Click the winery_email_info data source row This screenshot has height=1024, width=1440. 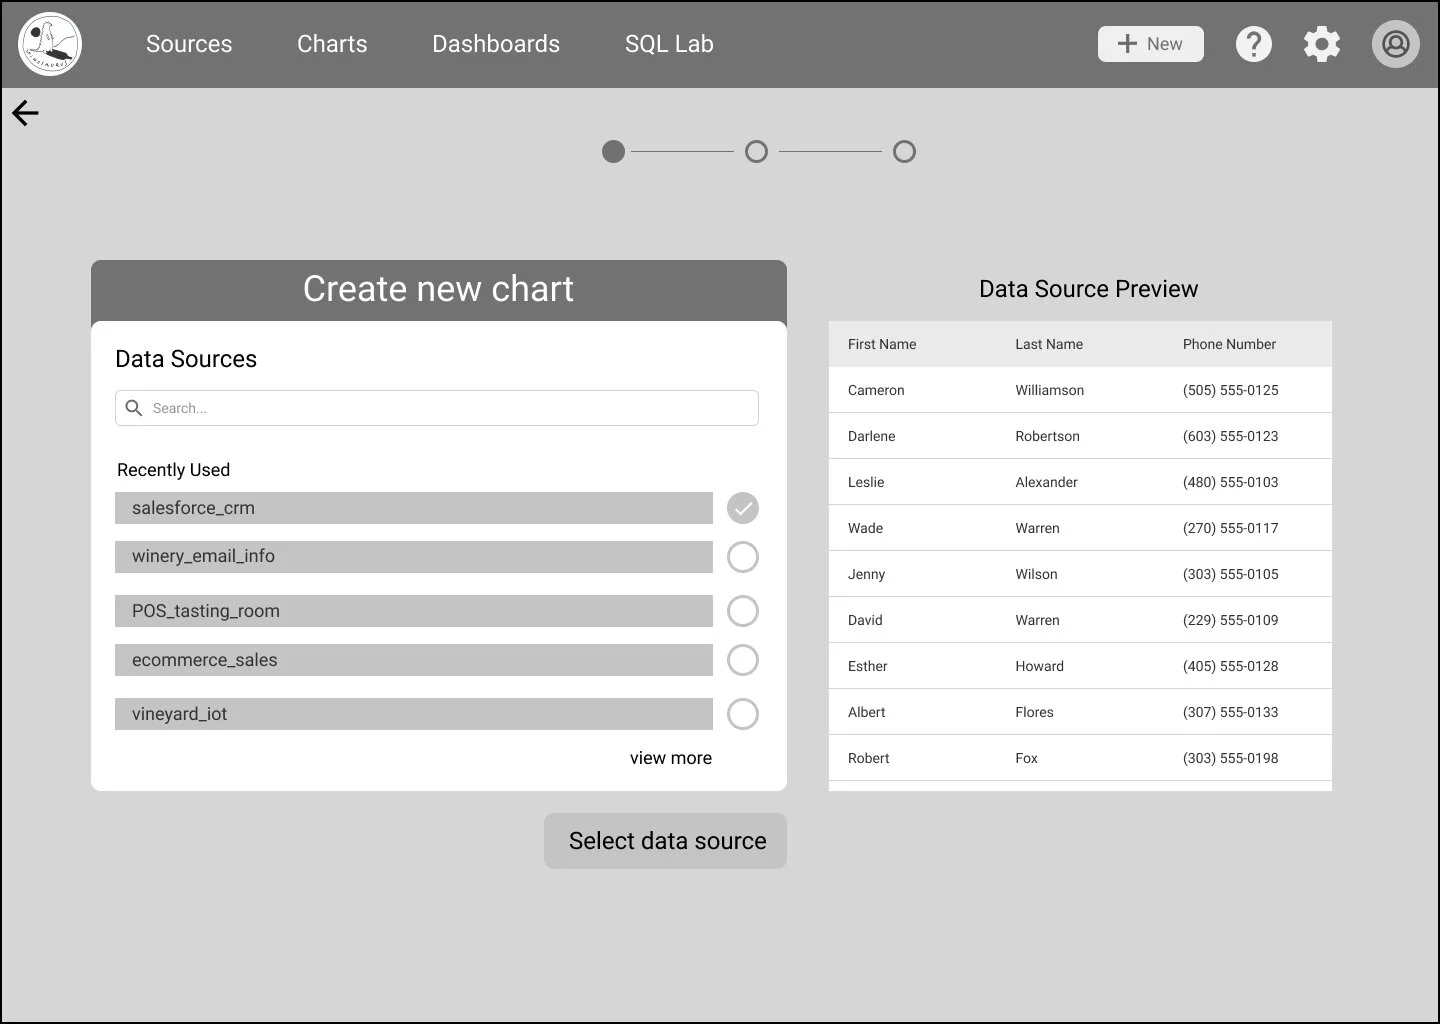click(414, 557)
